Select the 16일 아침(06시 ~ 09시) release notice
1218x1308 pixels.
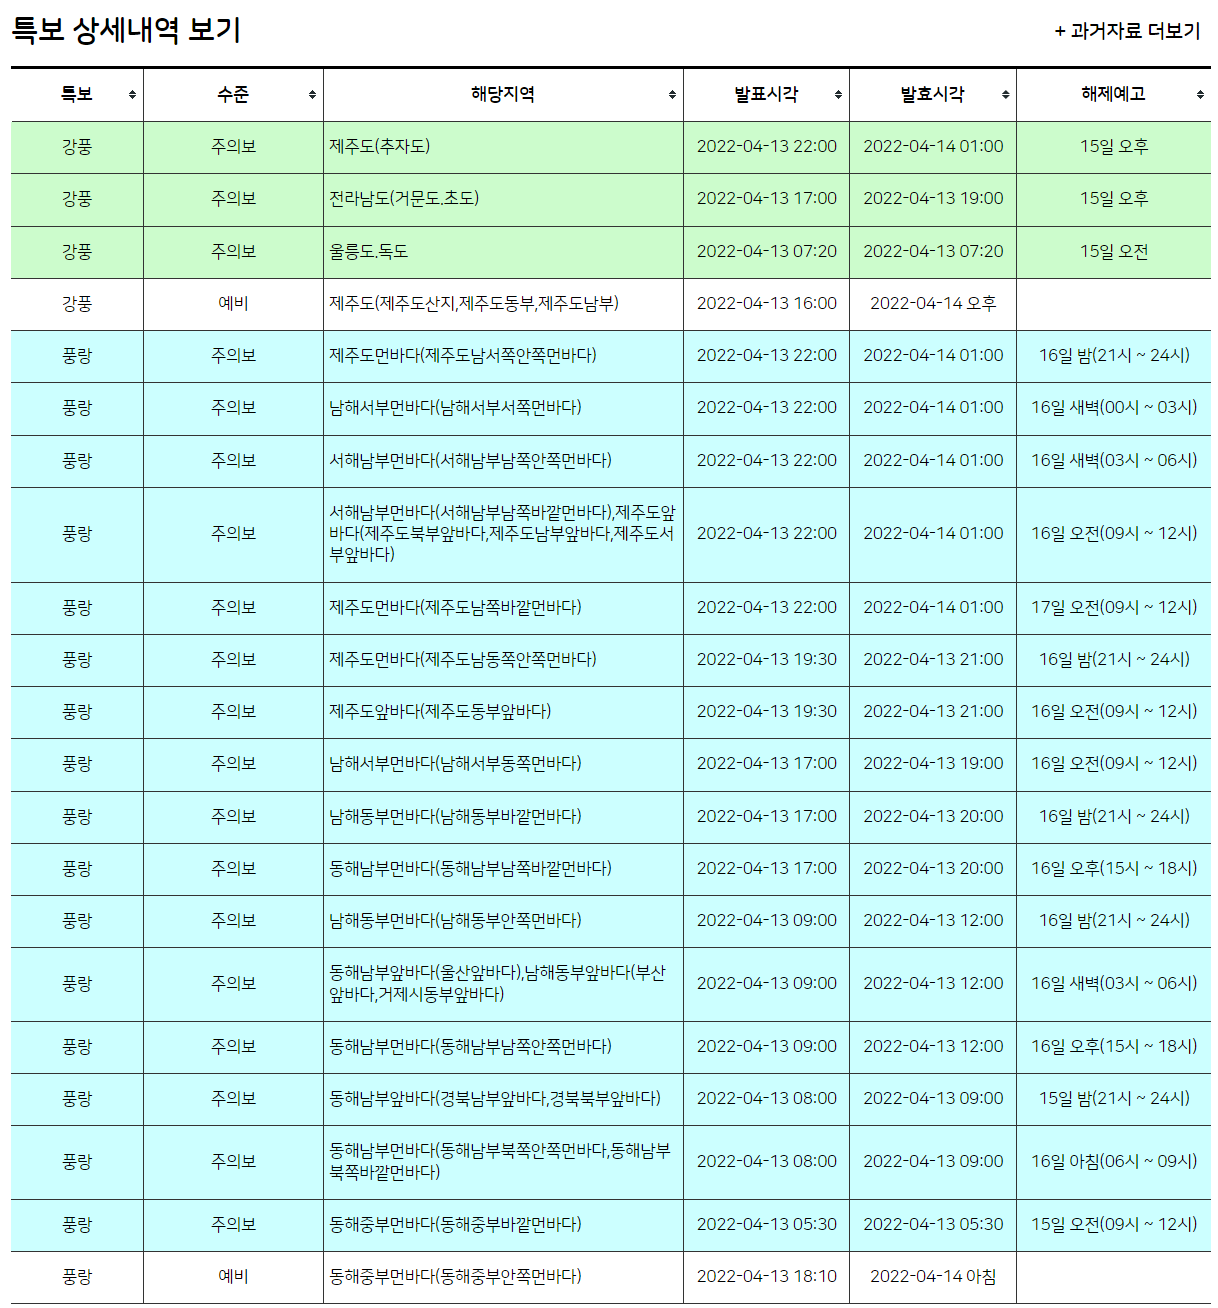point(1113,1161)
